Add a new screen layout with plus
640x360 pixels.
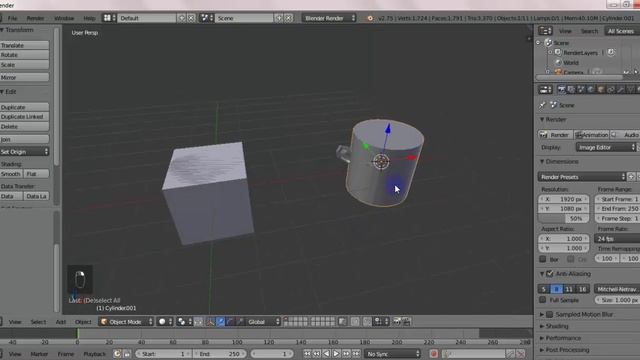click(182, 18)
